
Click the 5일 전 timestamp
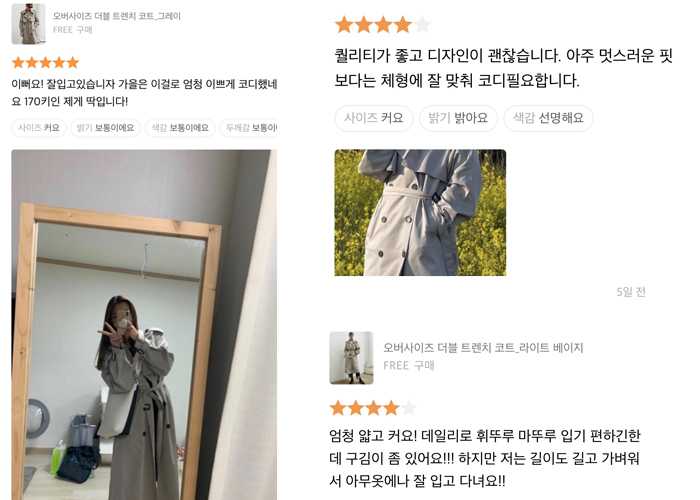[x=631, y=292]
